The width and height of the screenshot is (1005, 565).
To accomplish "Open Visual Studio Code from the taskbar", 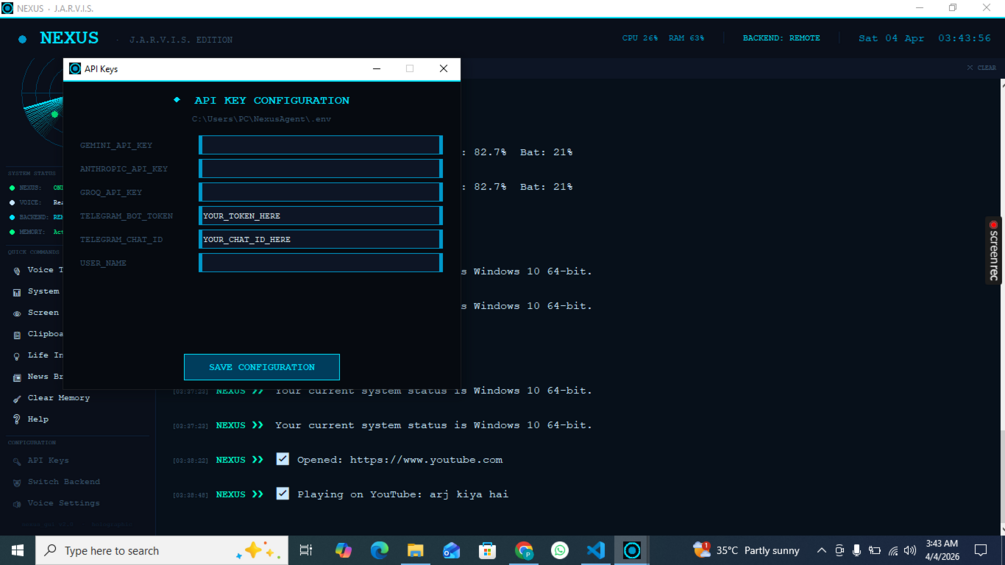I will click(595, 550).
